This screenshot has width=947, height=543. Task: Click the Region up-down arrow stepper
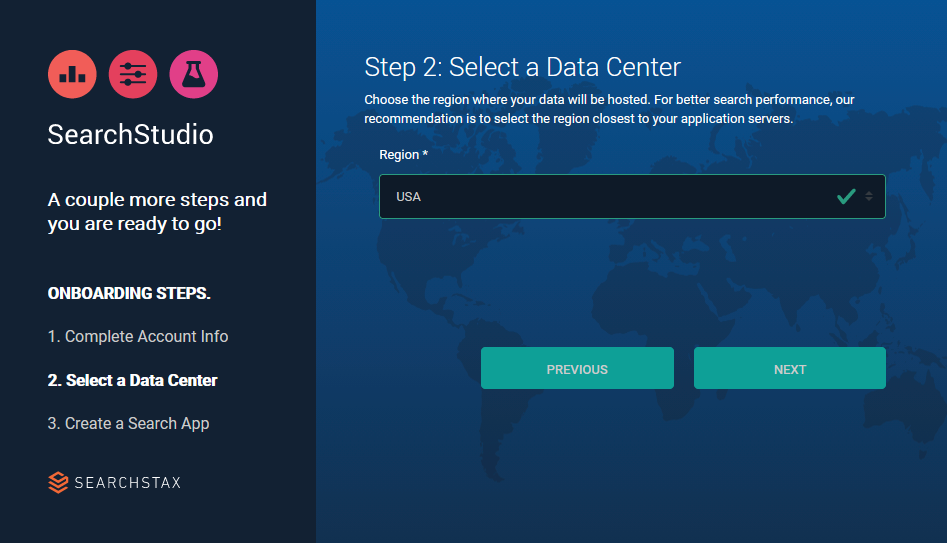tap(868, 196)
